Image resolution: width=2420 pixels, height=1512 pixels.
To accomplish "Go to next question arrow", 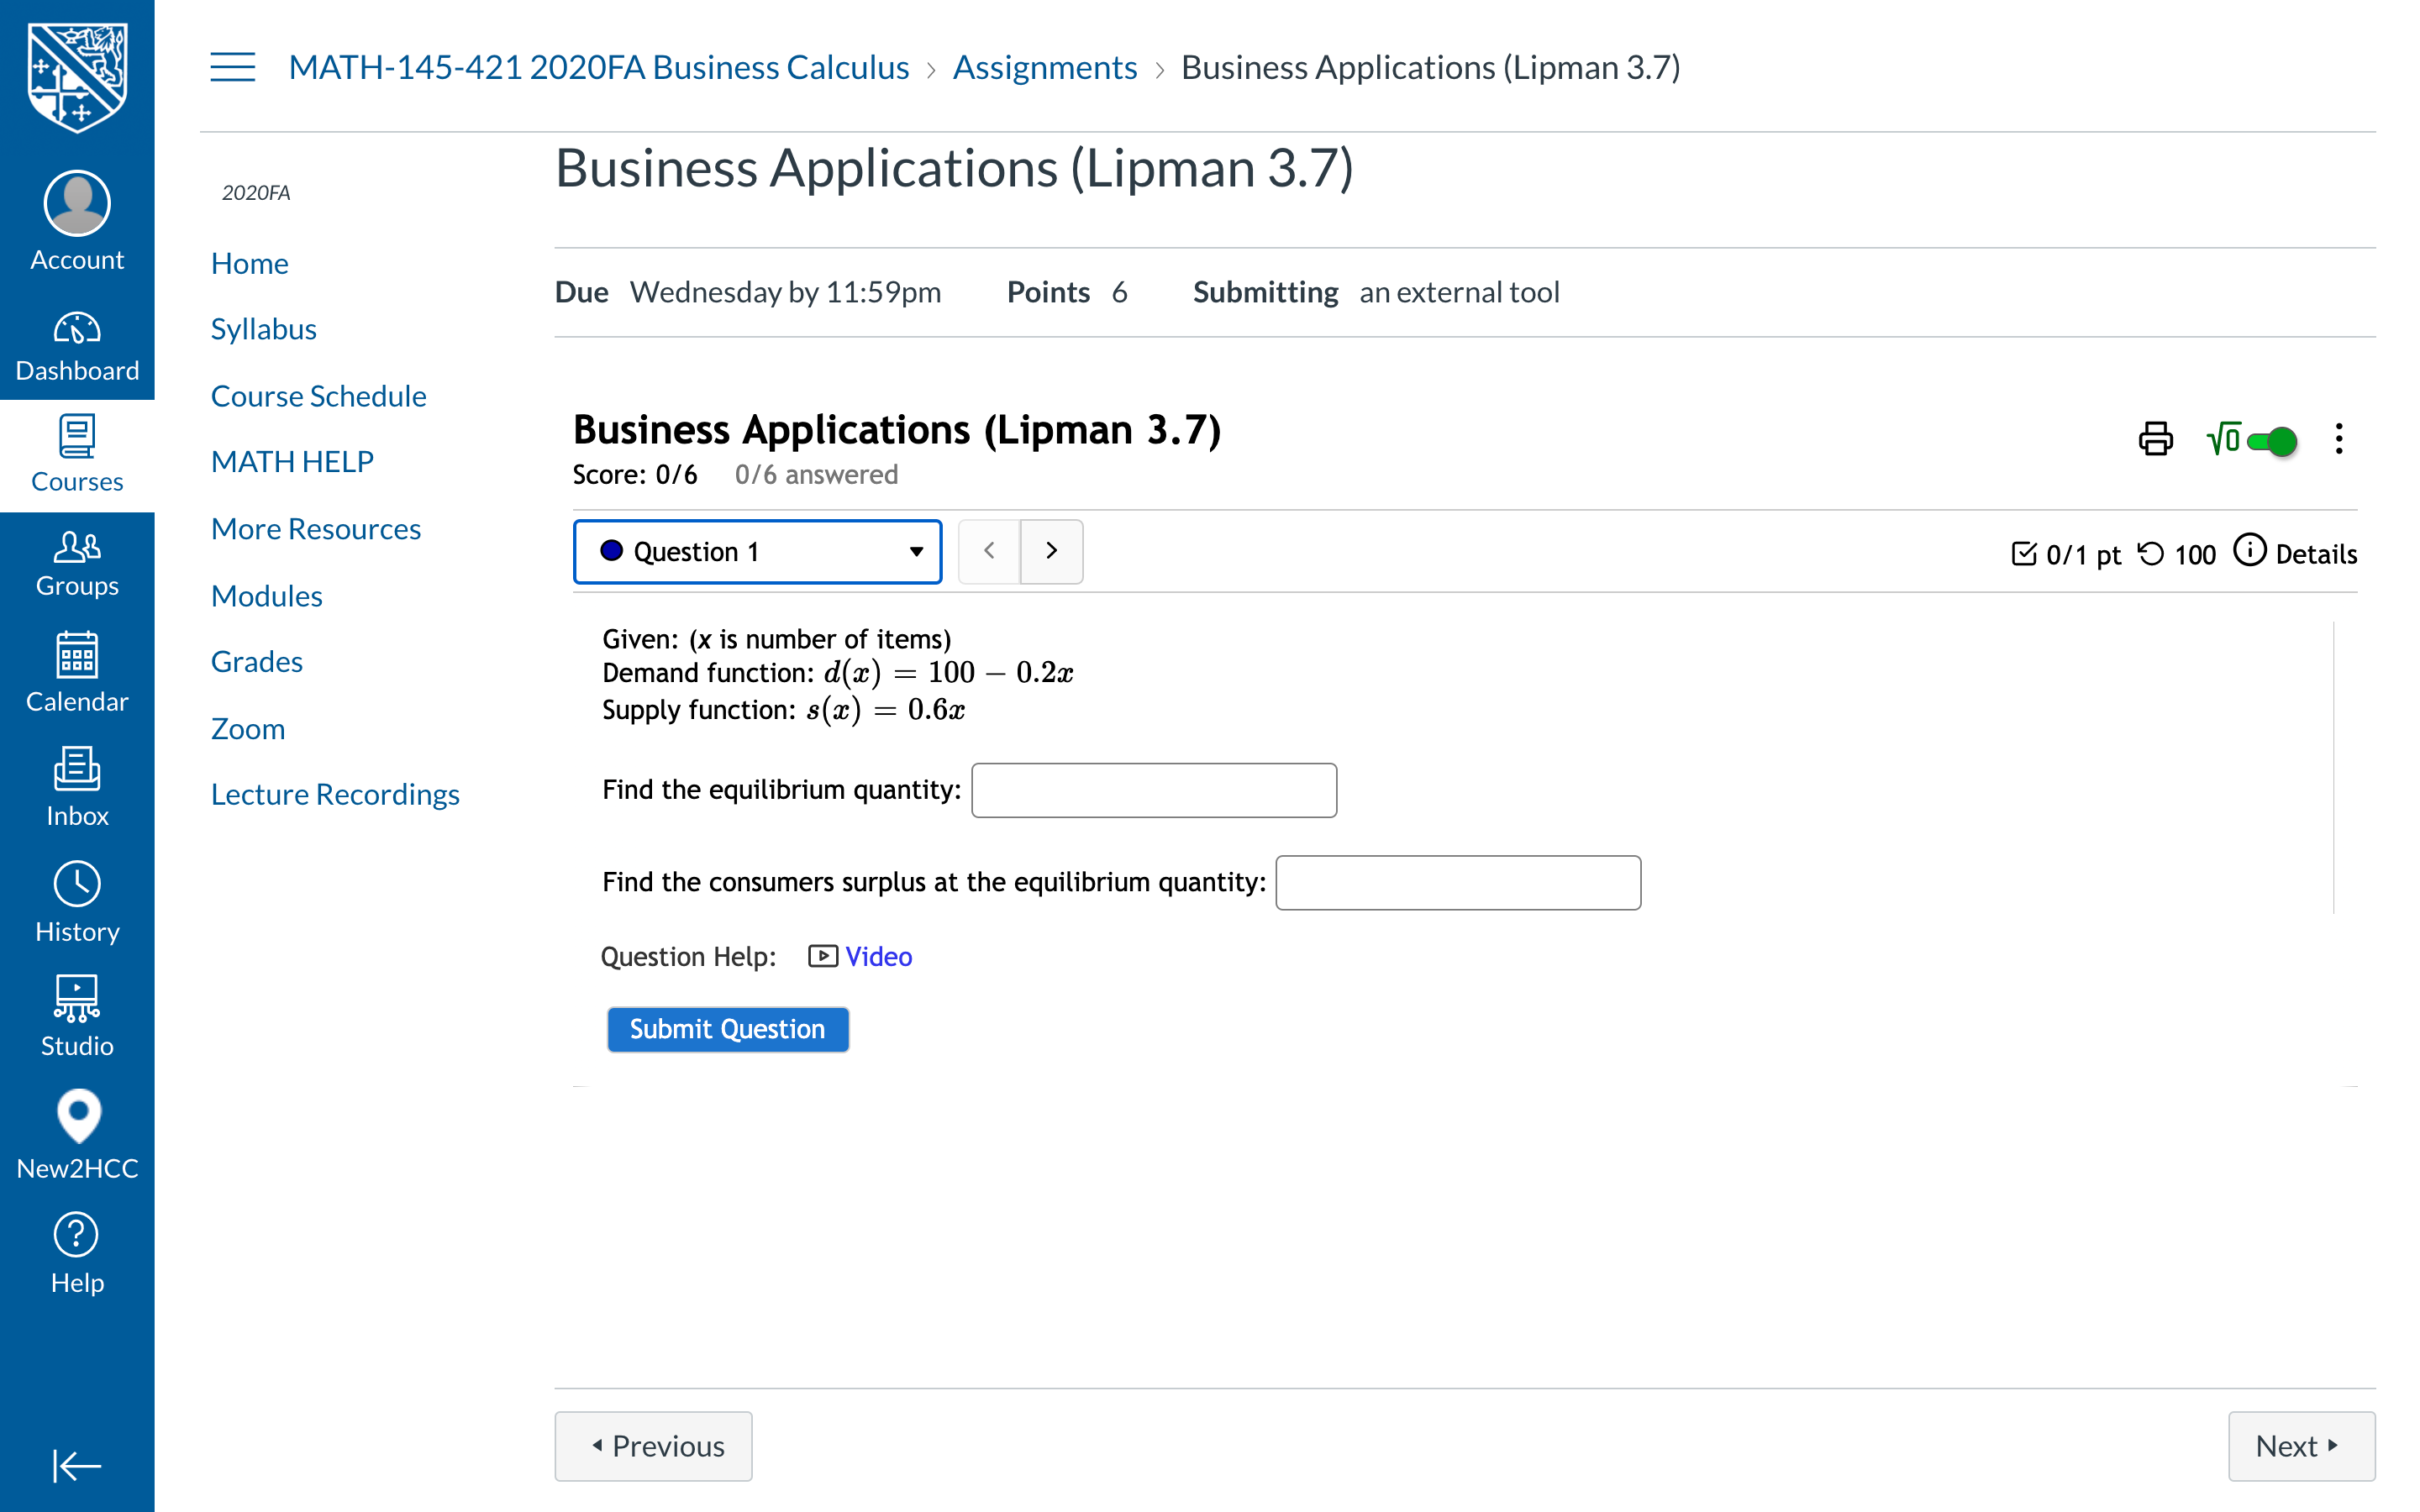I will (x=1051, y=551).
